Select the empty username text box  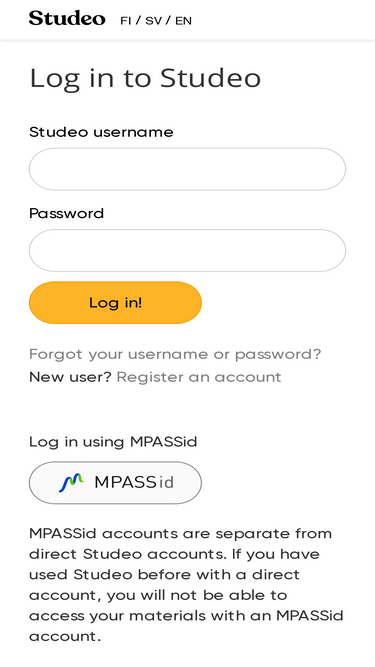click(188, 169)
